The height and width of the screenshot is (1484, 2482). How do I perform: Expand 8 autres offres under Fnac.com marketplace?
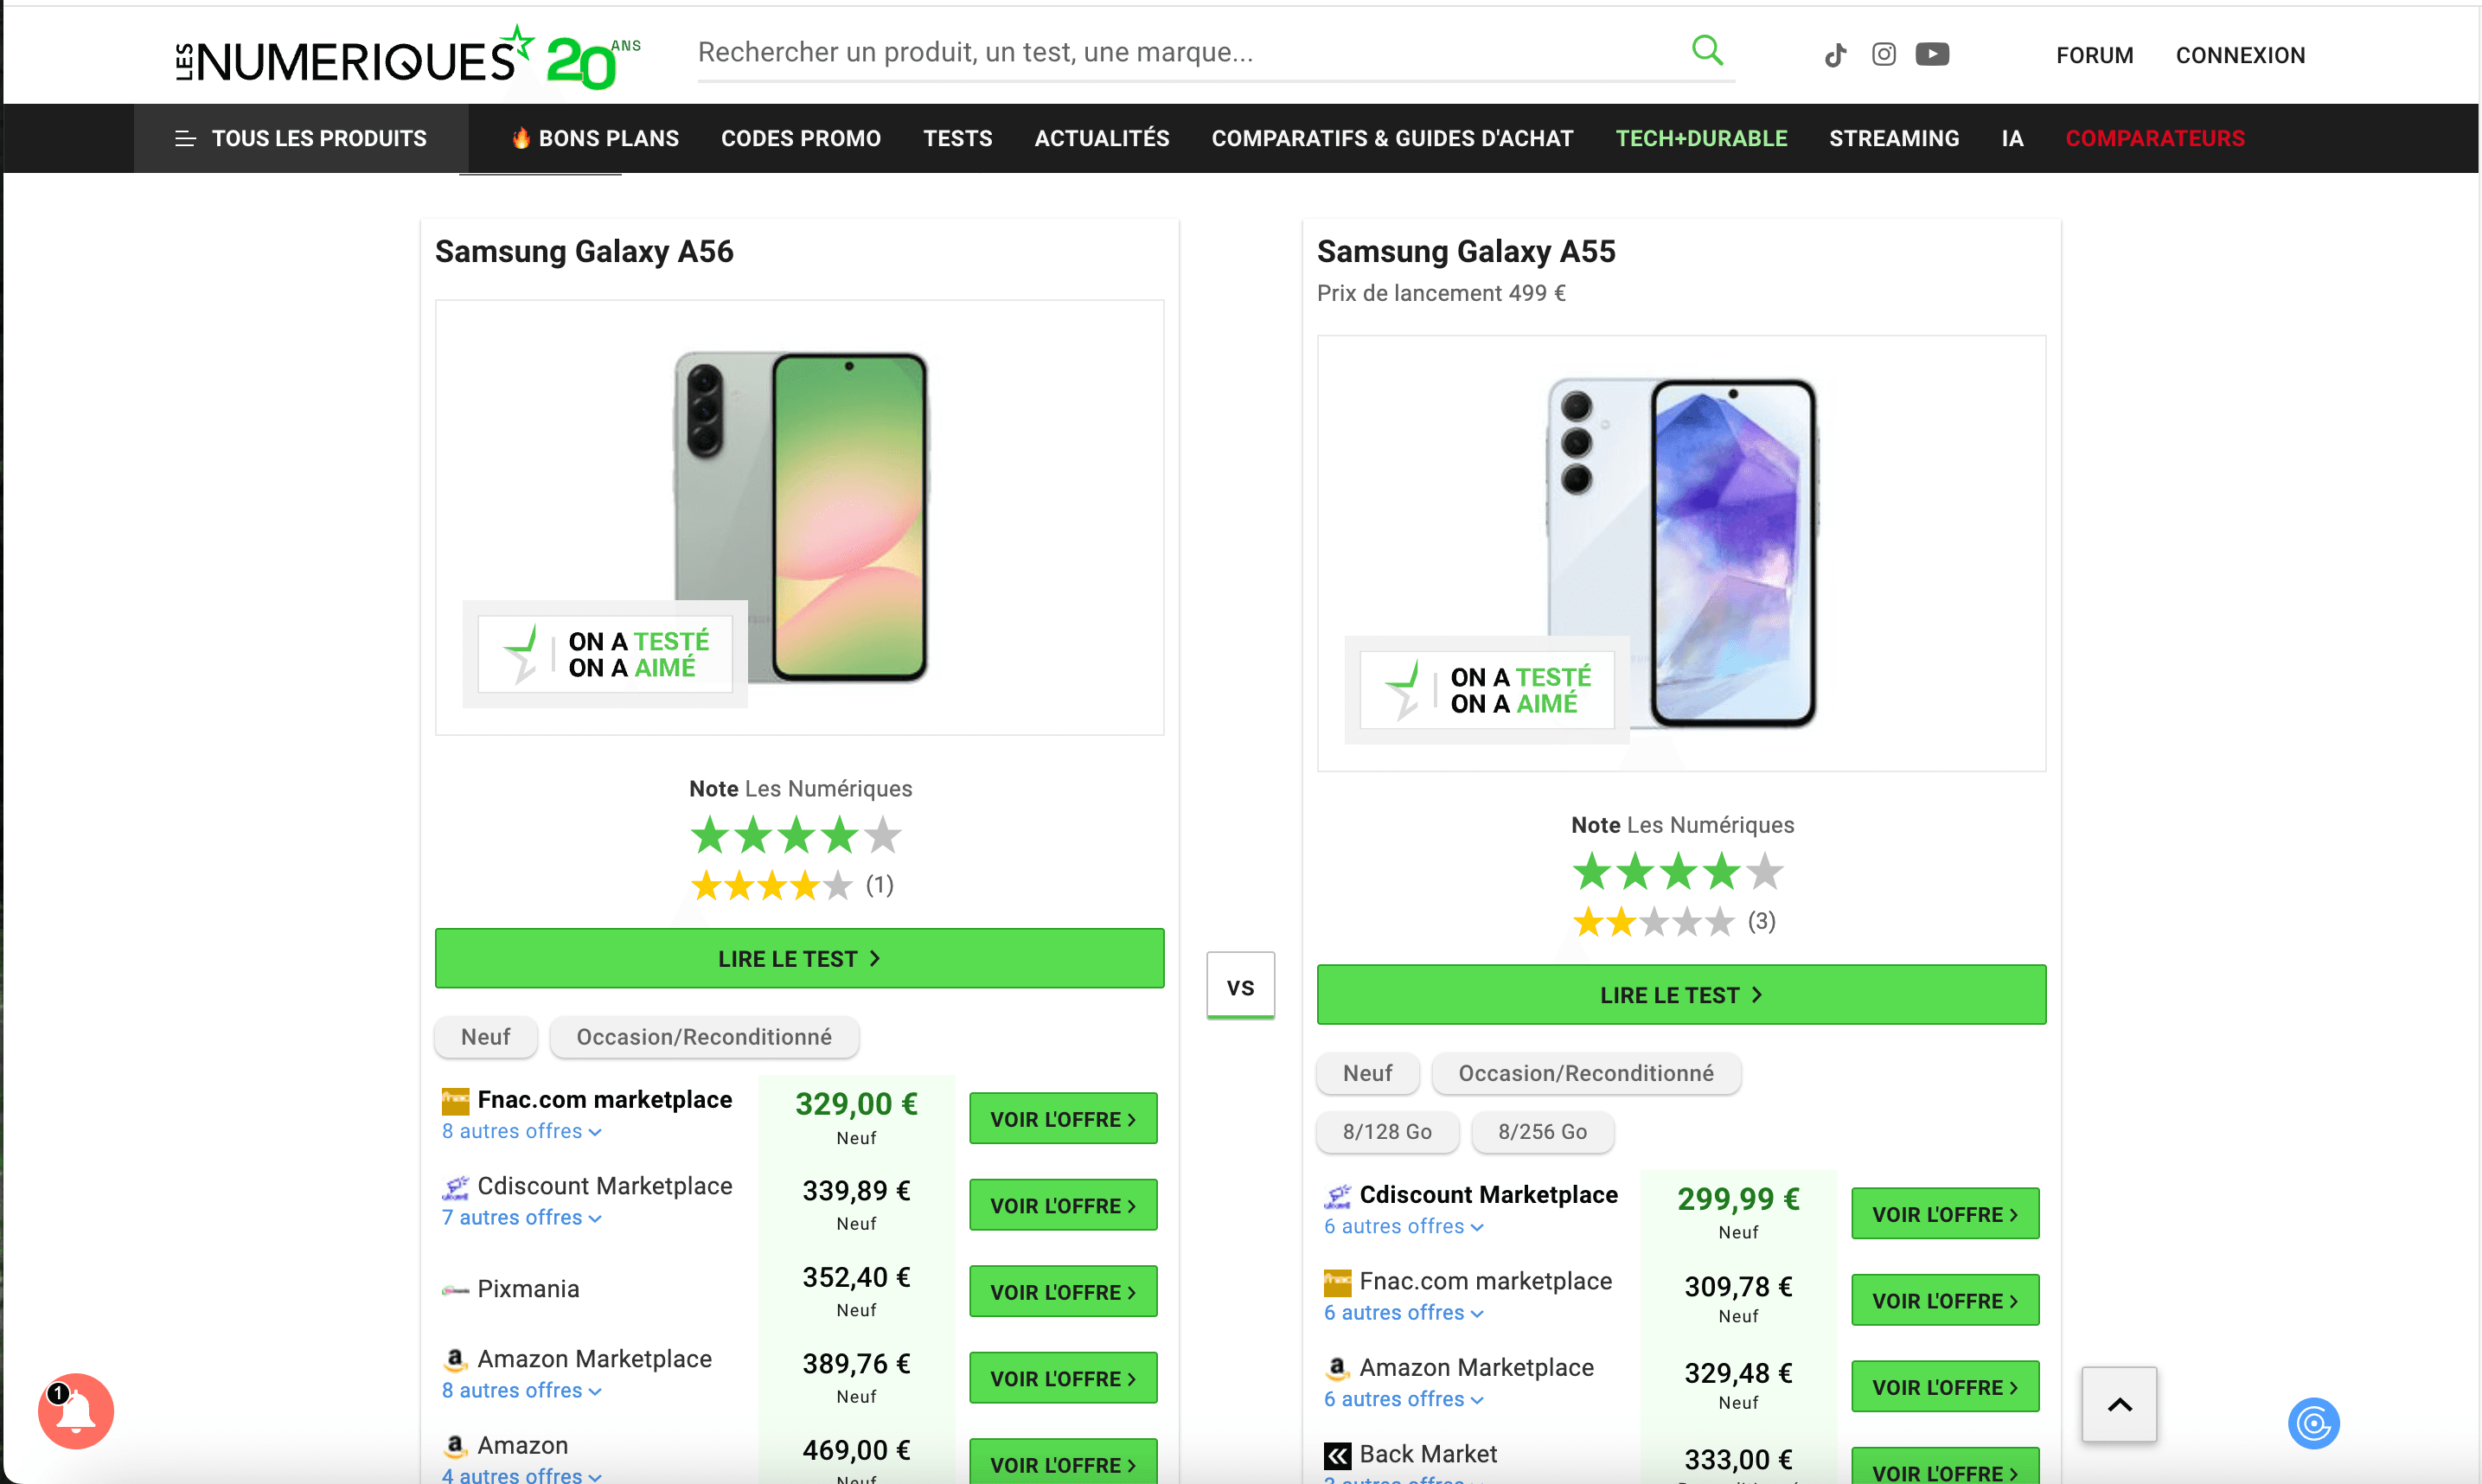point(521,1131)
